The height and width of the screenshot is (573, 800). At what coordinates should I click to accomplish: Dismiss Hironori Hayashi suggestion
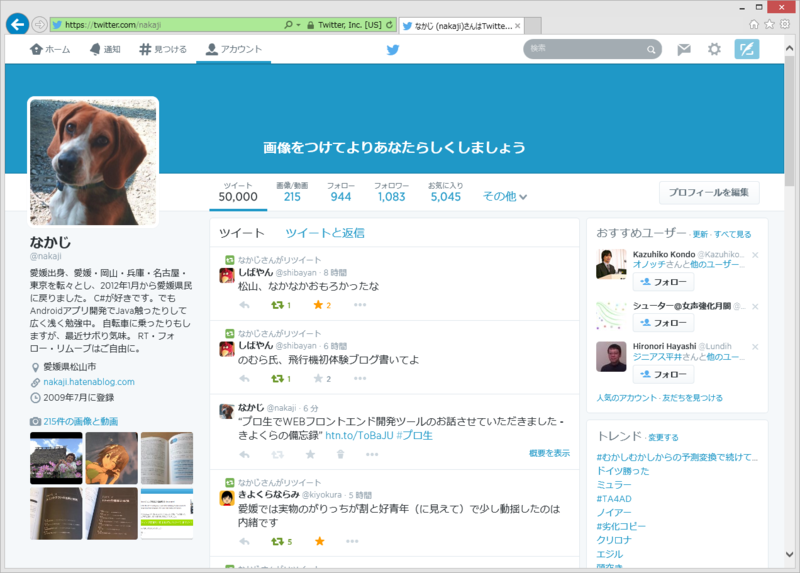tap(755, 346)
